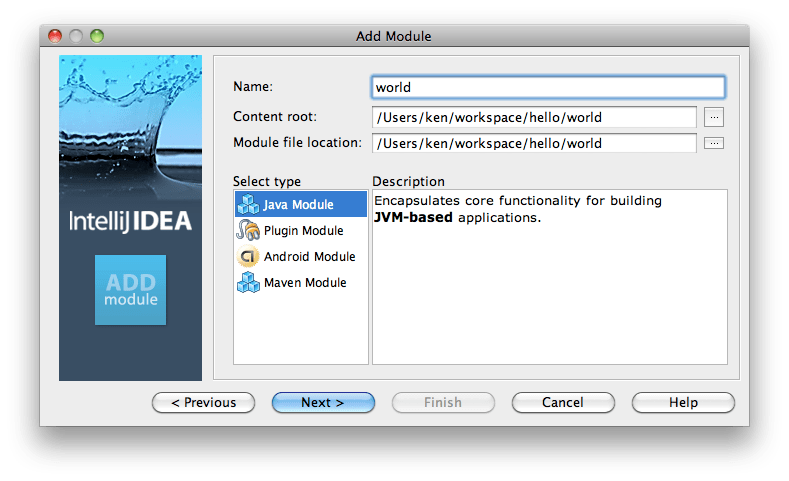
Task: Click the 'Name:' label
Action: [253, 87]
